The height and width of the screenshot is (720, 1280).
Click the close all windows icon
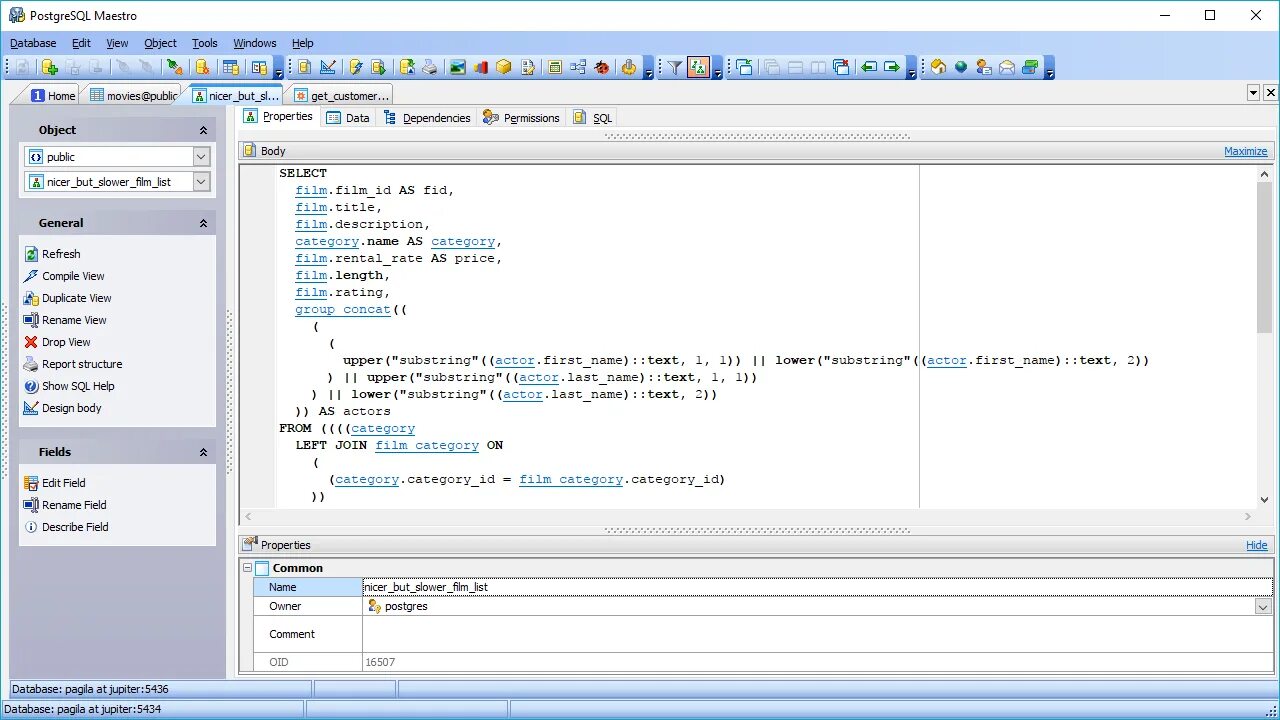(841, 67)
